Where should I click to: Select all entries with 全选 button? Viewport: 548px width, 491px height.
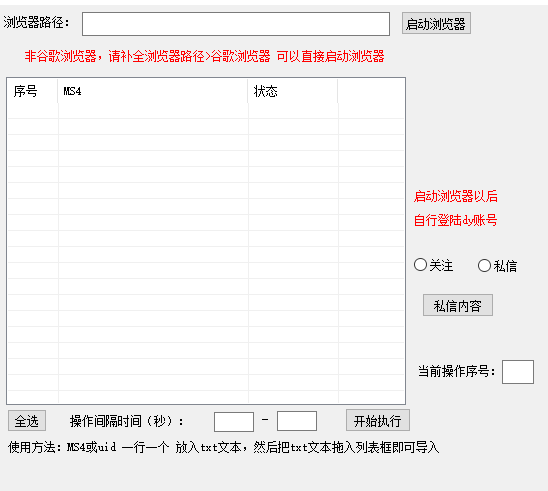[x=27, y=421]
